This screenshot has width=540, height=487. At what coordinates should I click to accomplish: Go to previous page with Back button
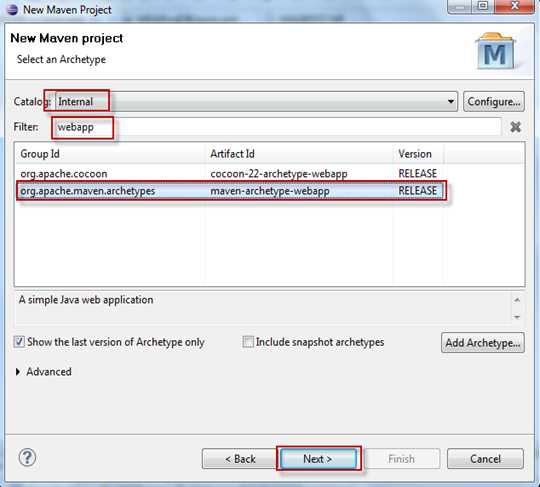[240, 459]
